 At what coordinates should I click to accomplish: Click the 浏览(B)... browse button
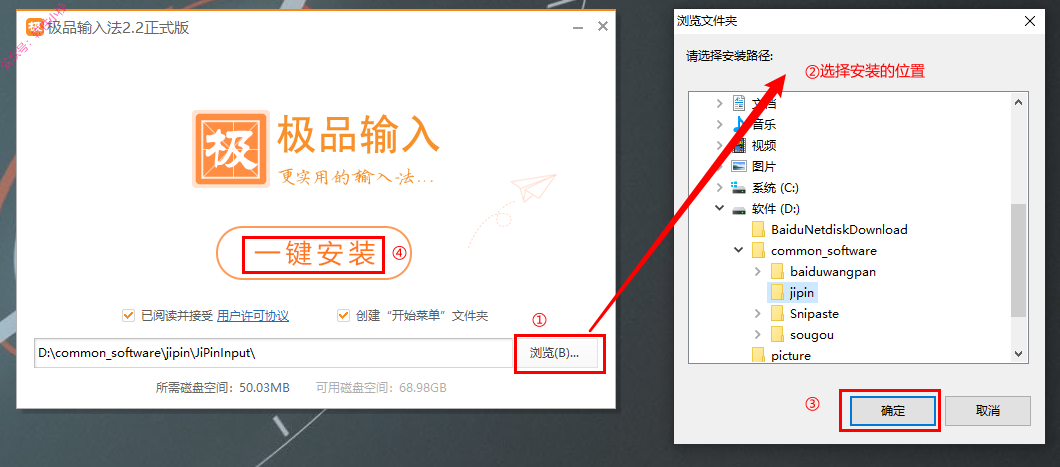(x=554, y=353)
